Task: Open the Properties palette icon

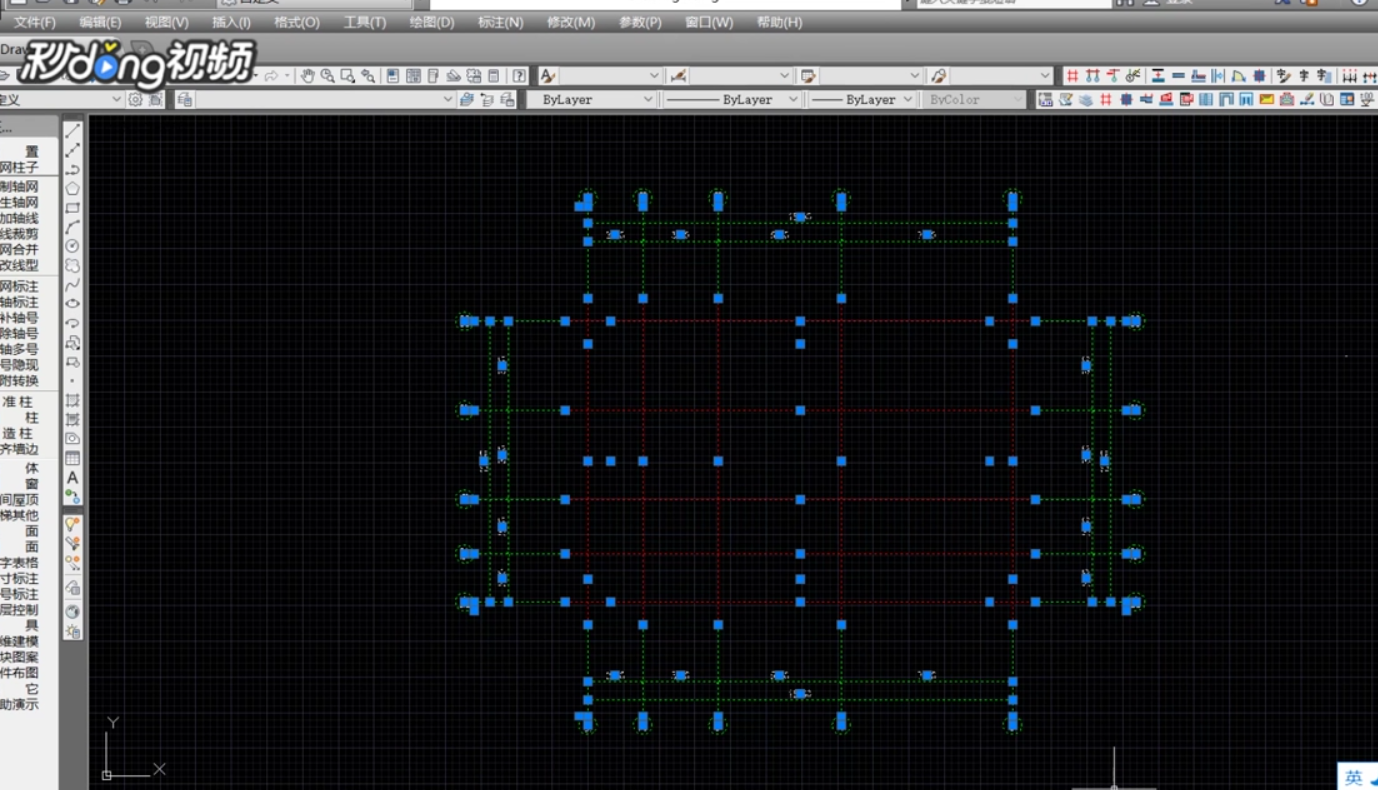Action: click(x=393, y=75)
